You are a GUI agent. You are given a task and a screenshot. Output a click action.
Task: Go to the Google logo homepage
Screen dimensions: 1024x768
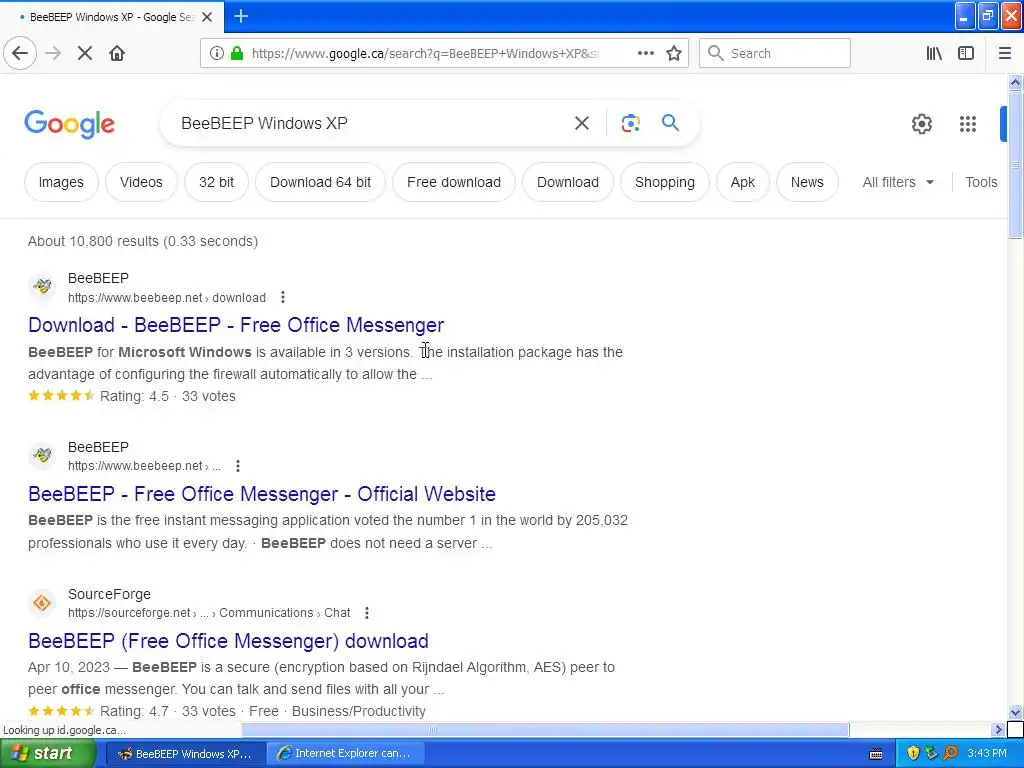[70, 124]
